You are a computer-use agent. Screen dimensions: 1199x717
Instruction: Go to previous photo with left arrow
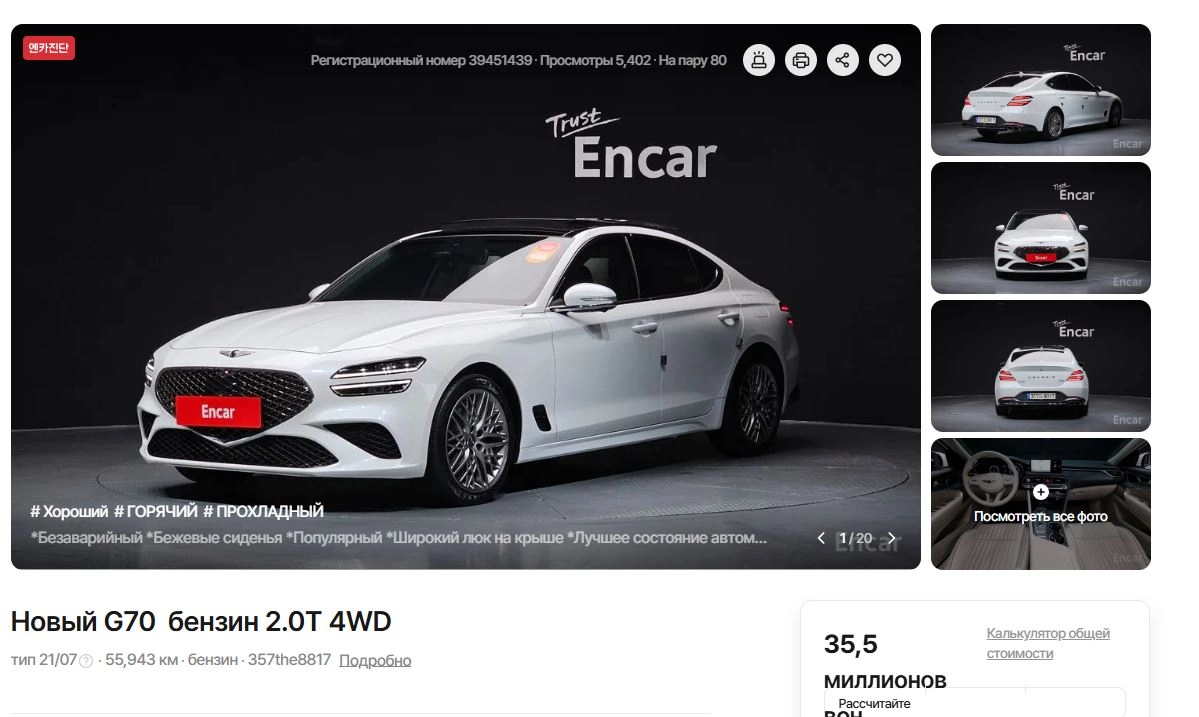(821, 538)
